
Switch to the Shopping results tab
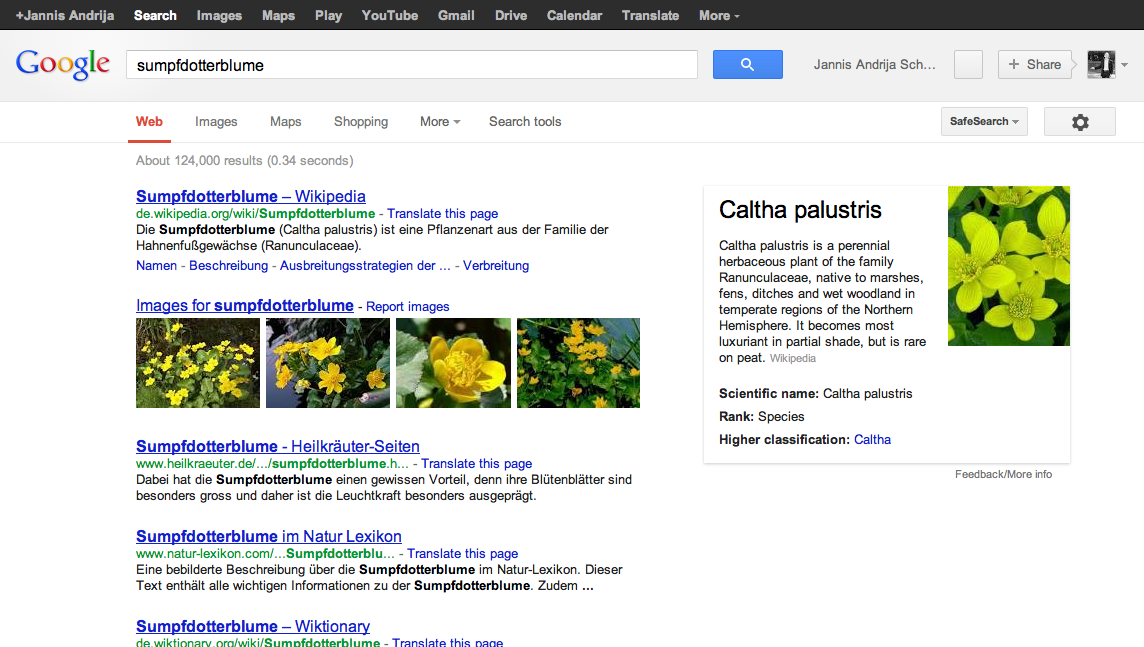tap(361, 122)
